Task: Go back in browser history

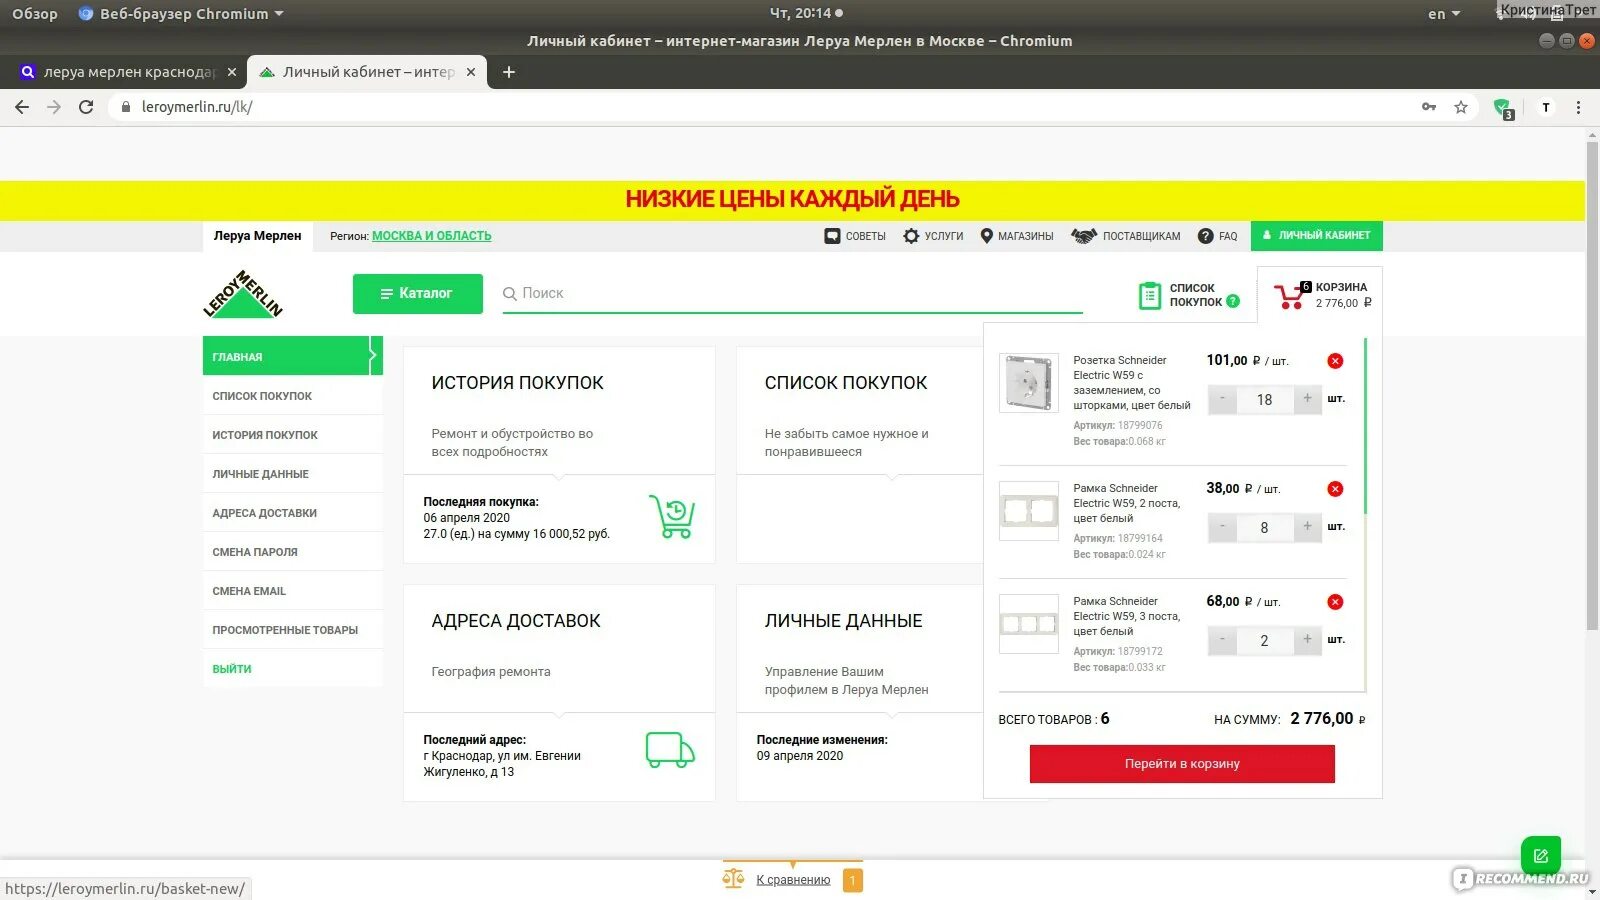Action: tap(22, 107)
